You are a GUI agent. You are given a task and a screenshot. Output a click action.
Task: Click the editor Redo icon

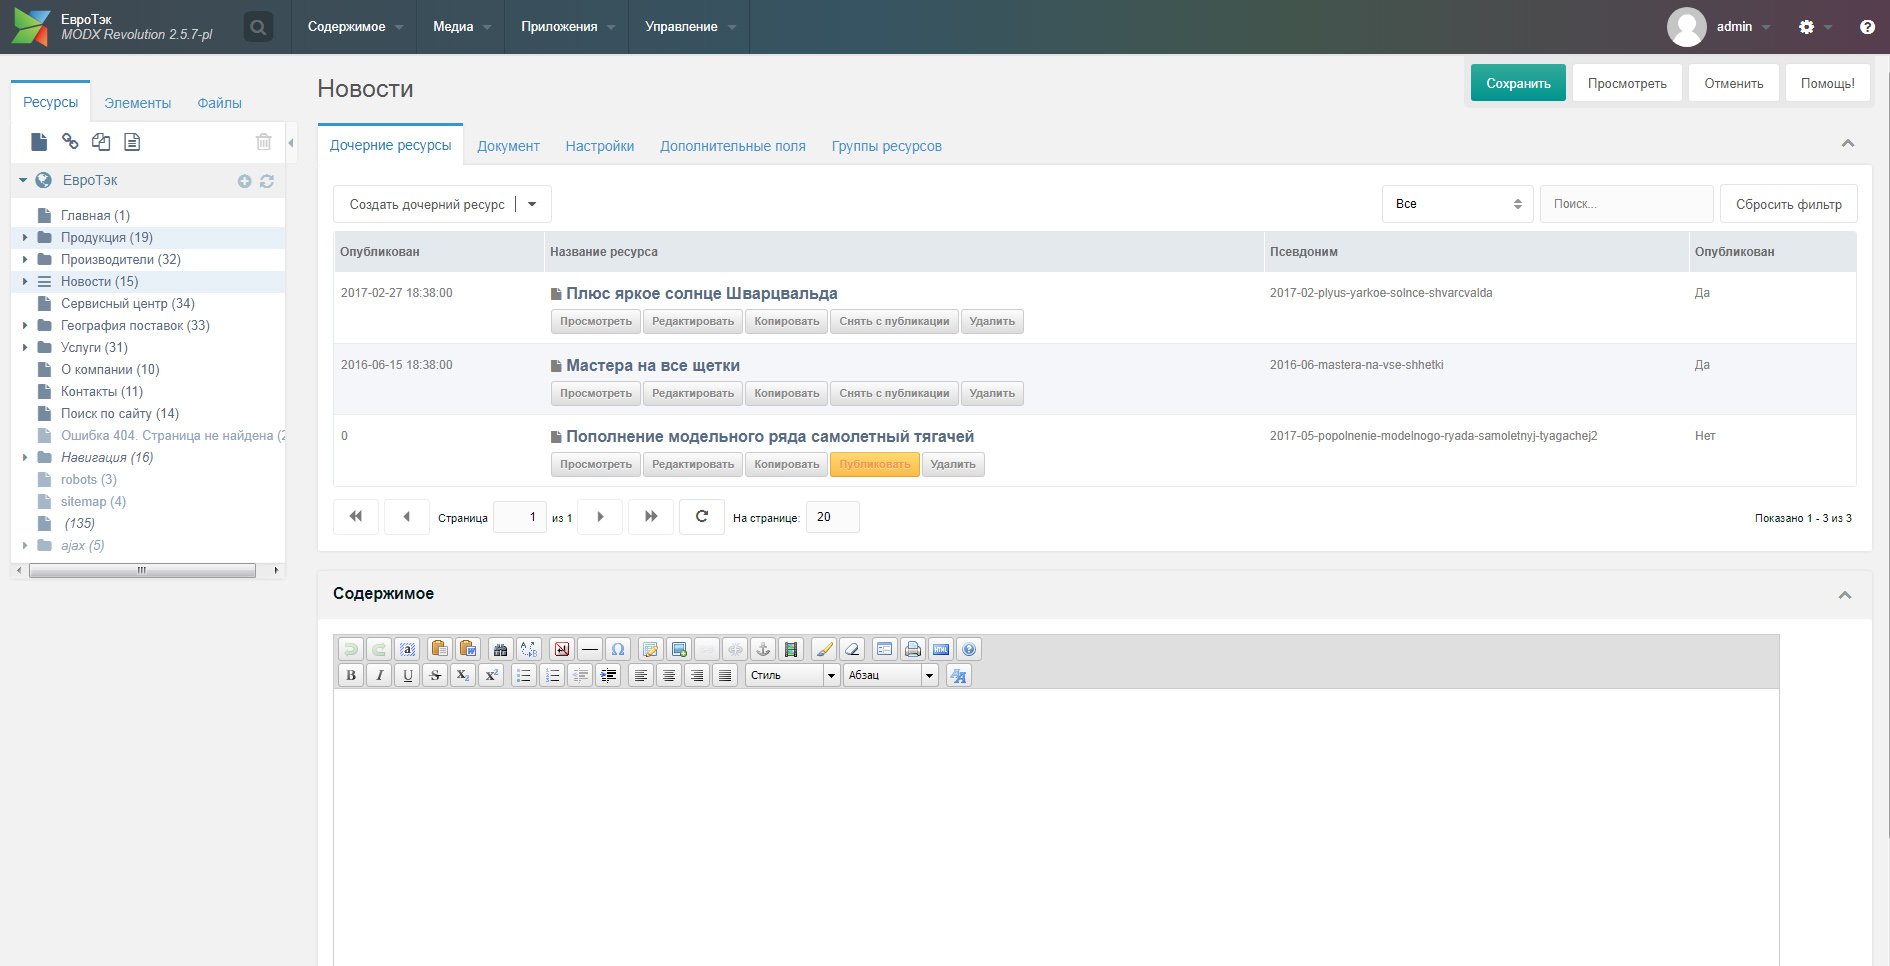click(x=378, y=649)
